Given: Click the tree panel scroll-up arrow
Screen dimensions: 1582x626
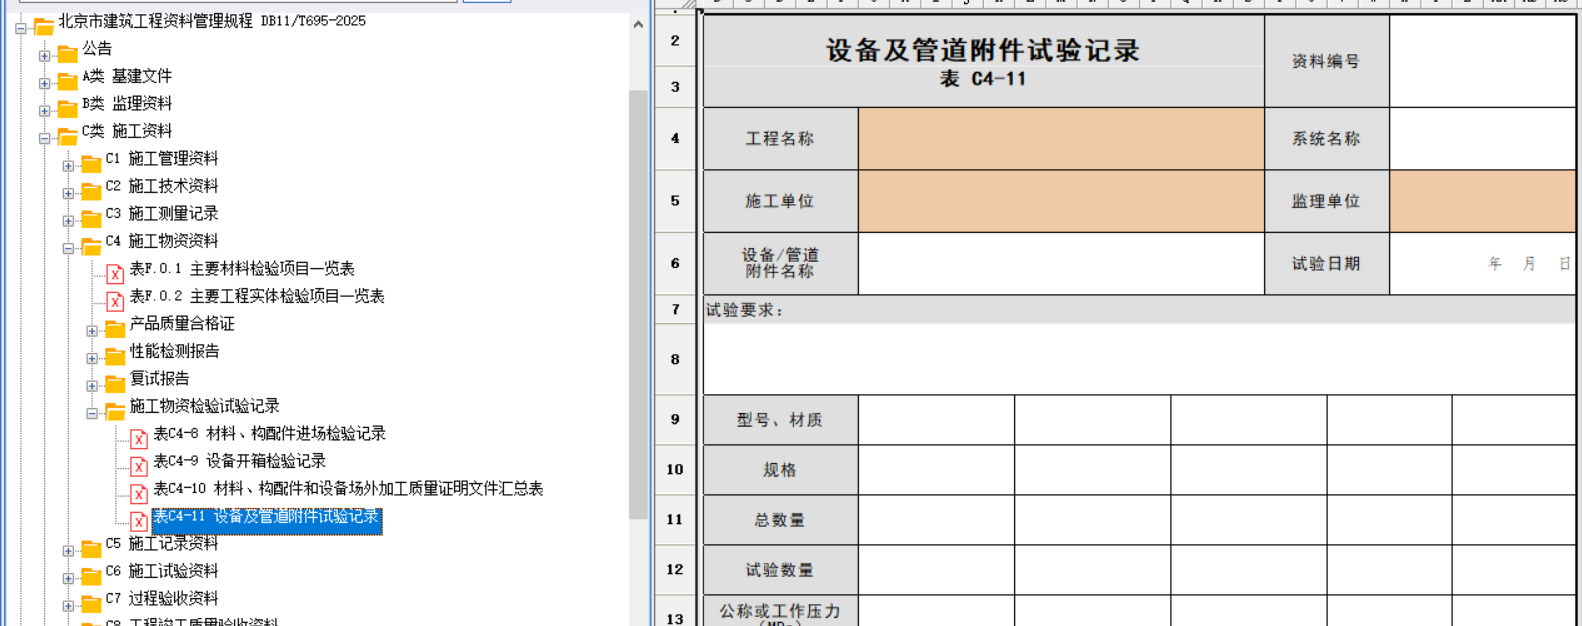Looking at the screenshot, I should 638,25.
